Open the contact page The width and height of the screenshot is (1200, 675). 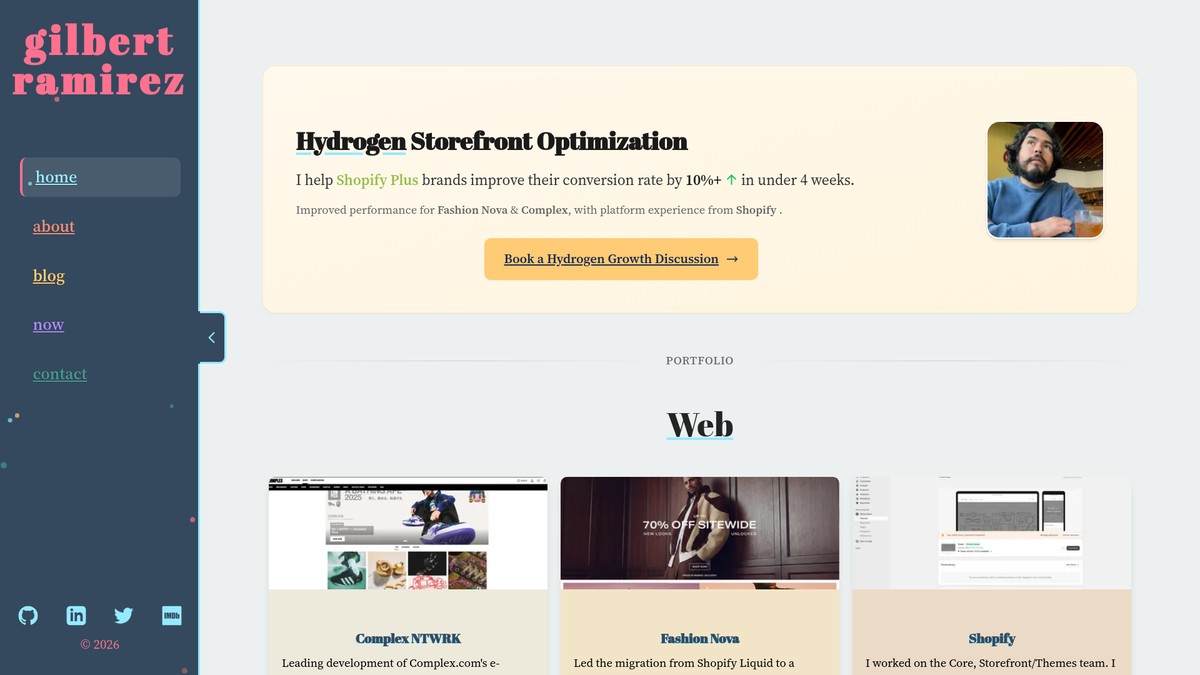pos(60,373)
